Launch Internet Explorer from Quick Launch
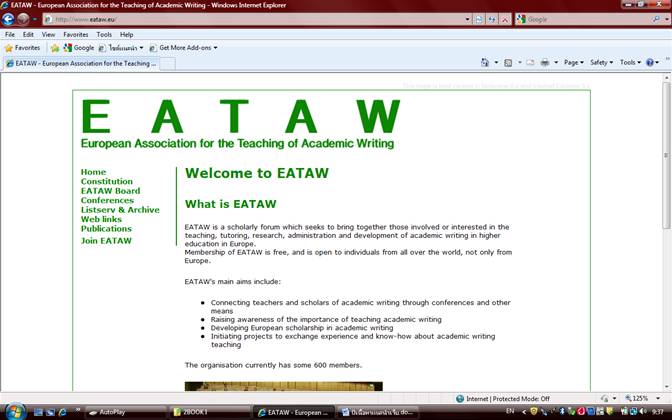This screenshot has height=420, width=672. click(63, 412)
